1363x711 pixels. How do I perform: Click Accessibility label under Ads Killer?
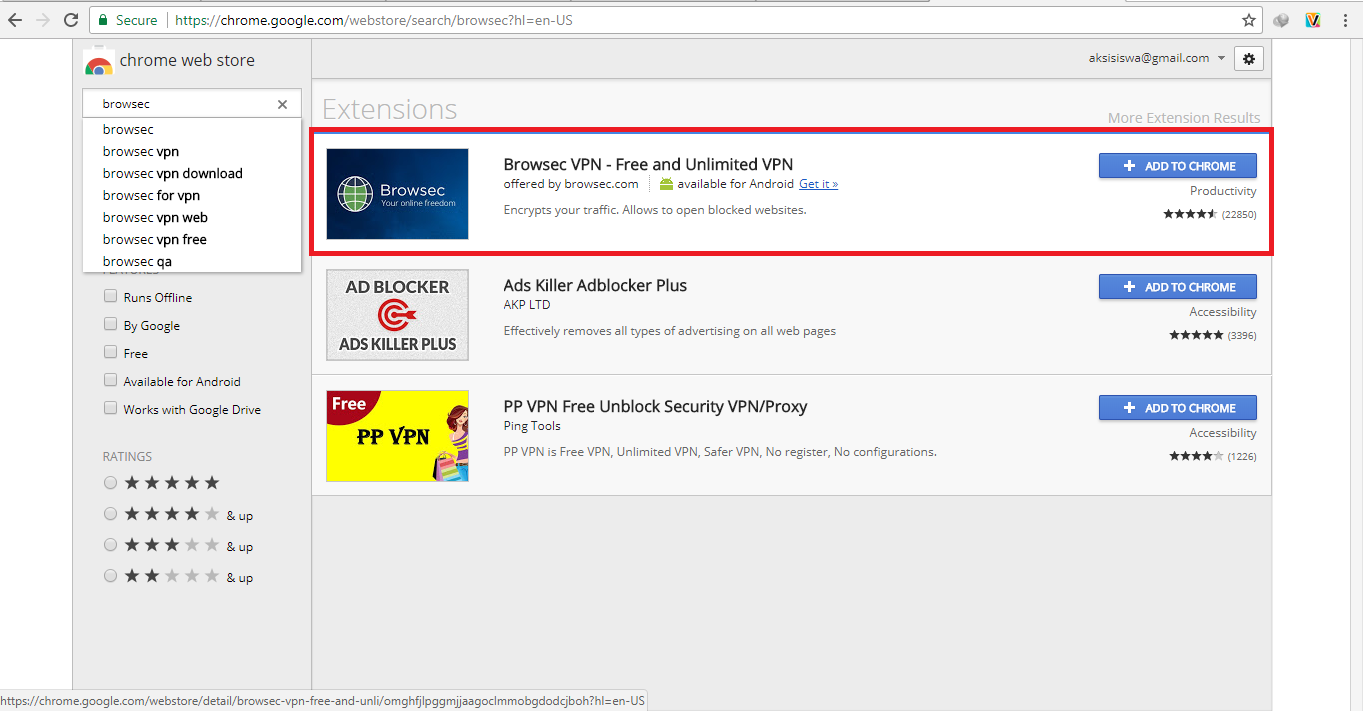[x=1223, y=312]
